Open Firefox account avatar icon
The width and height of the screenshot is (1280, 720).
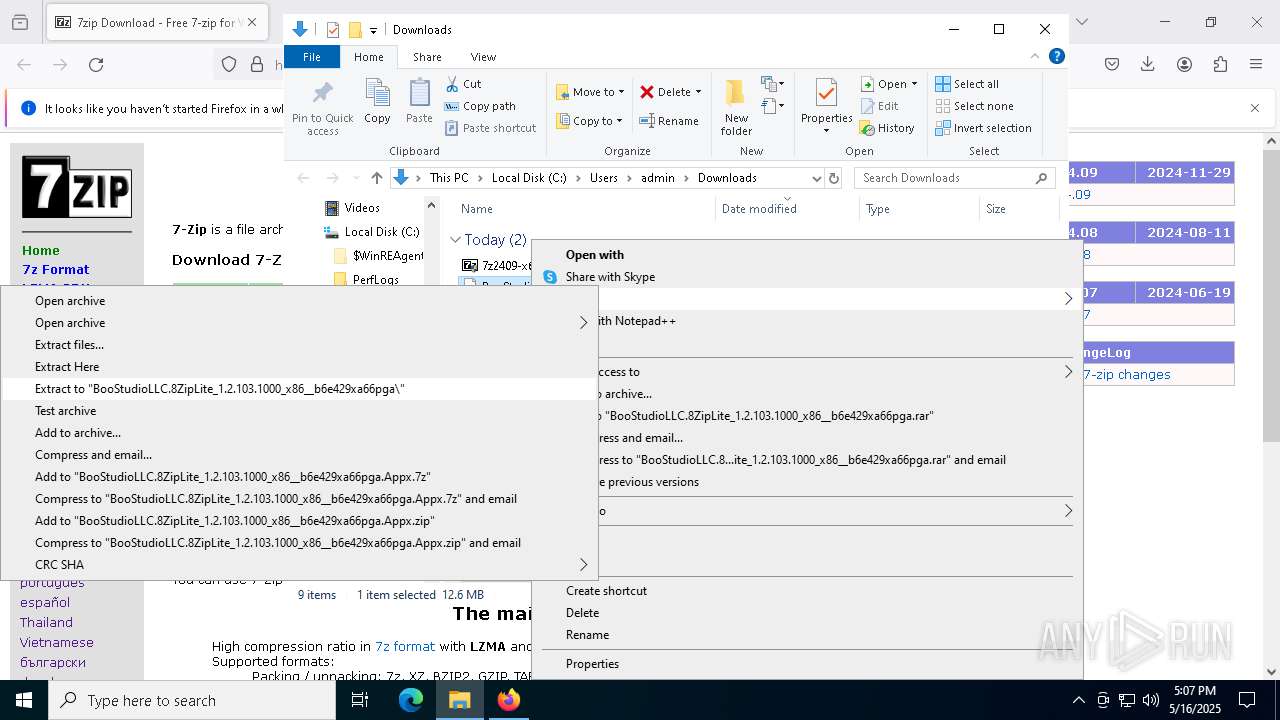1184,64
